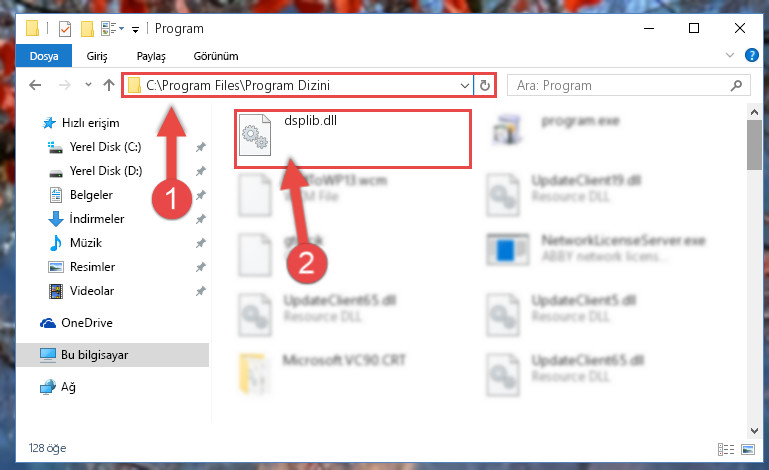Click the Properties icon in title bar

coord(65,29)
